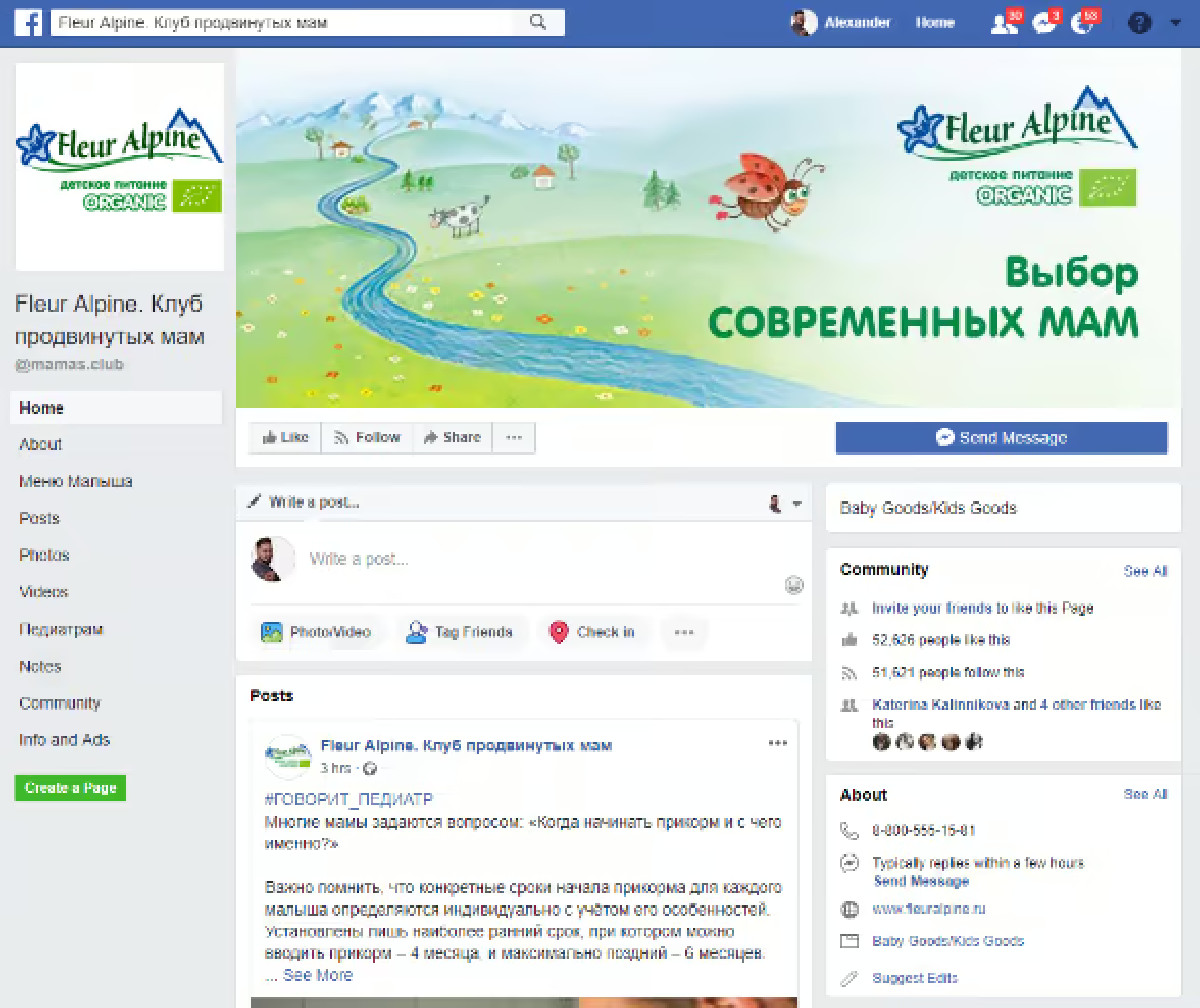
Task: Click the Suggest Edits link
Action: pos(915,978)
